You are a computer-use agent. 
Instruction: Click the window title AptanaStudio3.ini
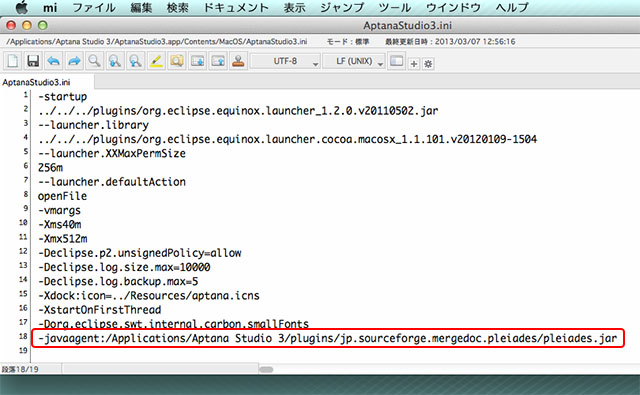point(407,26)
